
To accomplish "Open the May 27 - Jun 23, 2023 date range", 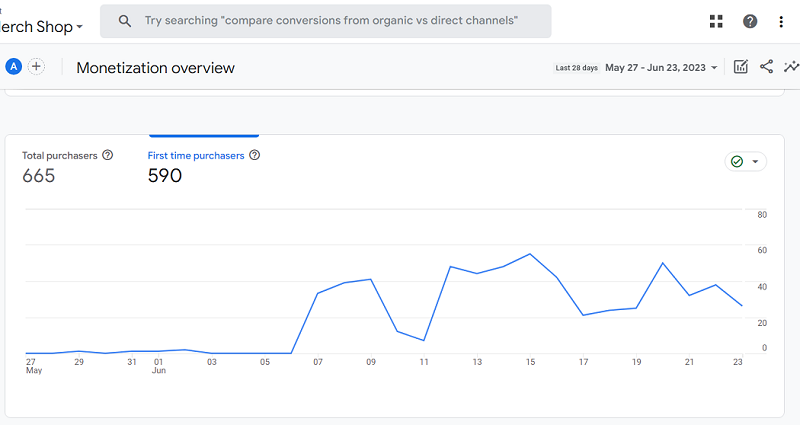I will click(x=661, y=68).
